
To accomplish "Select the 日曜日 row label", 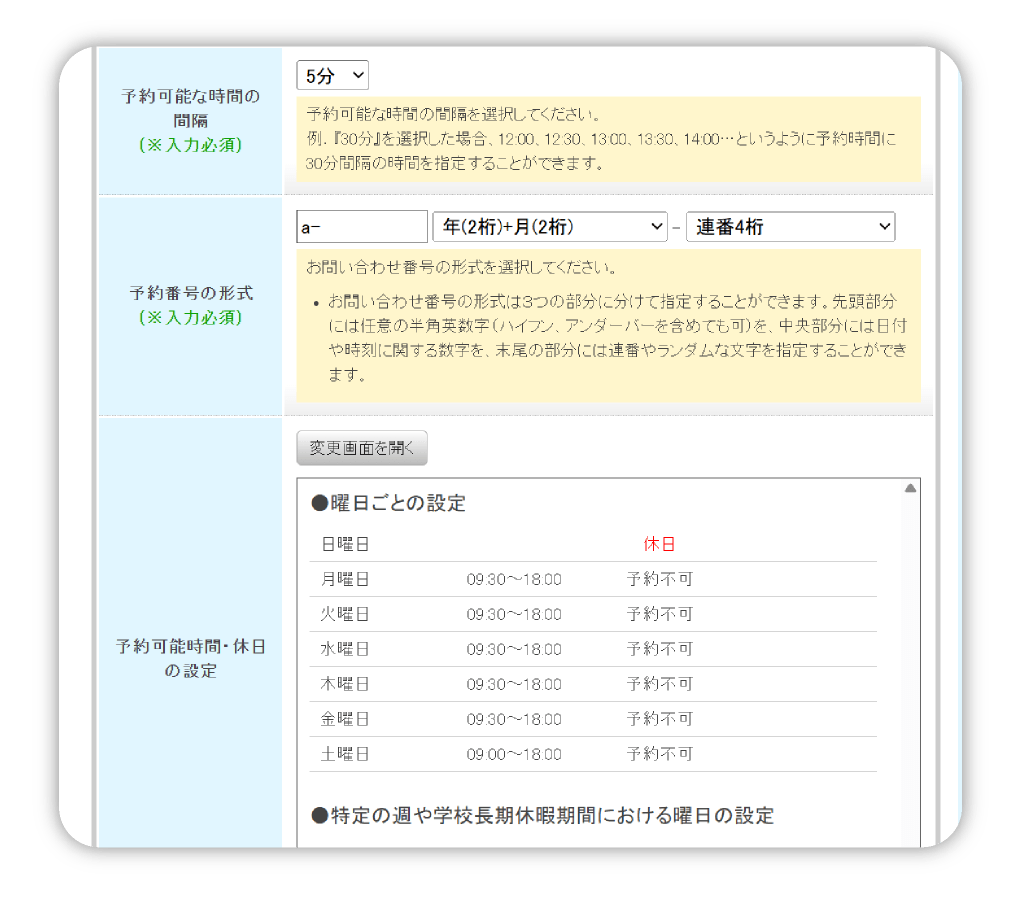I will 345,544.
